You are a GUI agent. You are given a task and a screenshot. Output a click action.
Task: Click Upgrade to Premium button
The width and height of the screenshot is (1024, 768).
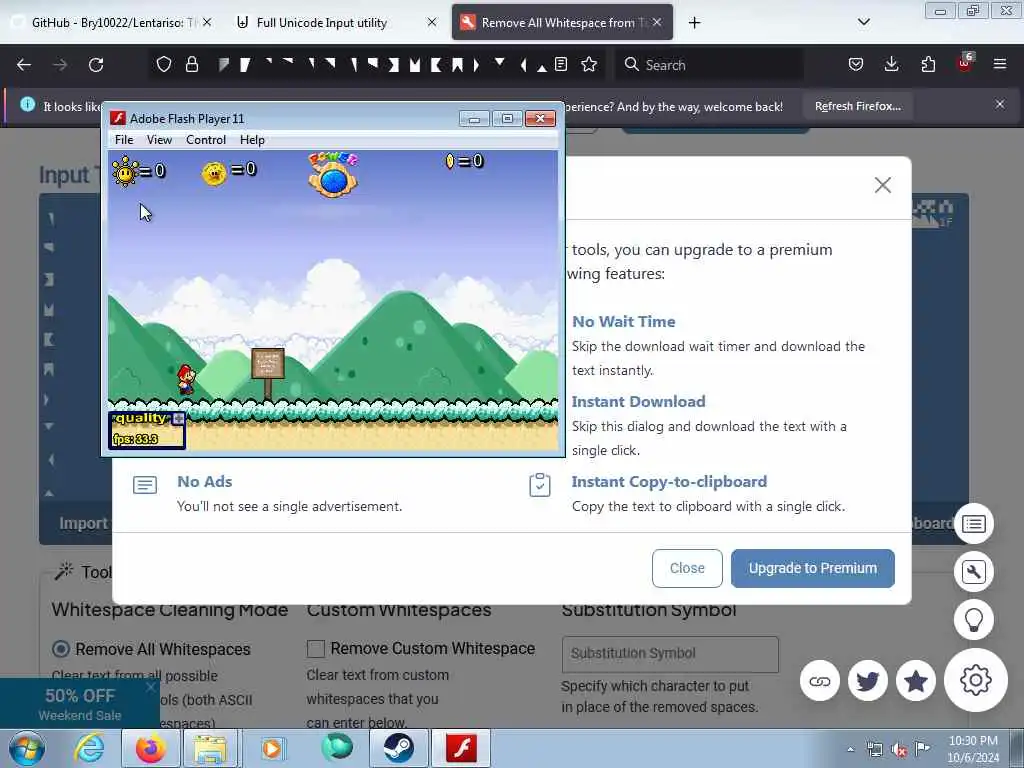(x=812, y=568)
